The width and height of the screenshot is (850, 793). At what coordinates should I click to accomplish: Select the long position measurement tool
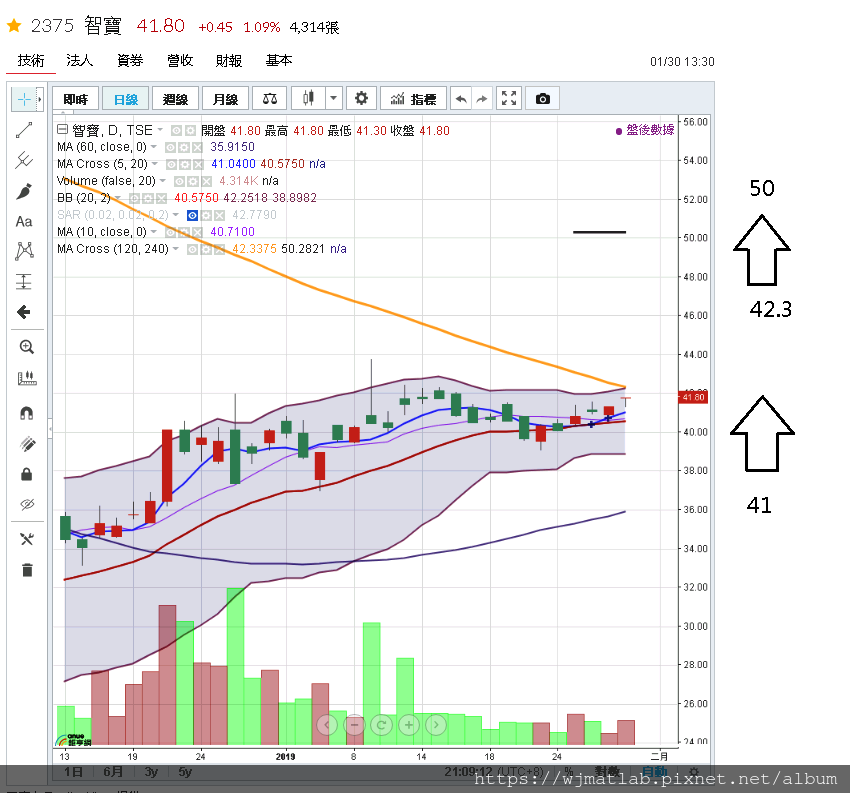[24, 282]
